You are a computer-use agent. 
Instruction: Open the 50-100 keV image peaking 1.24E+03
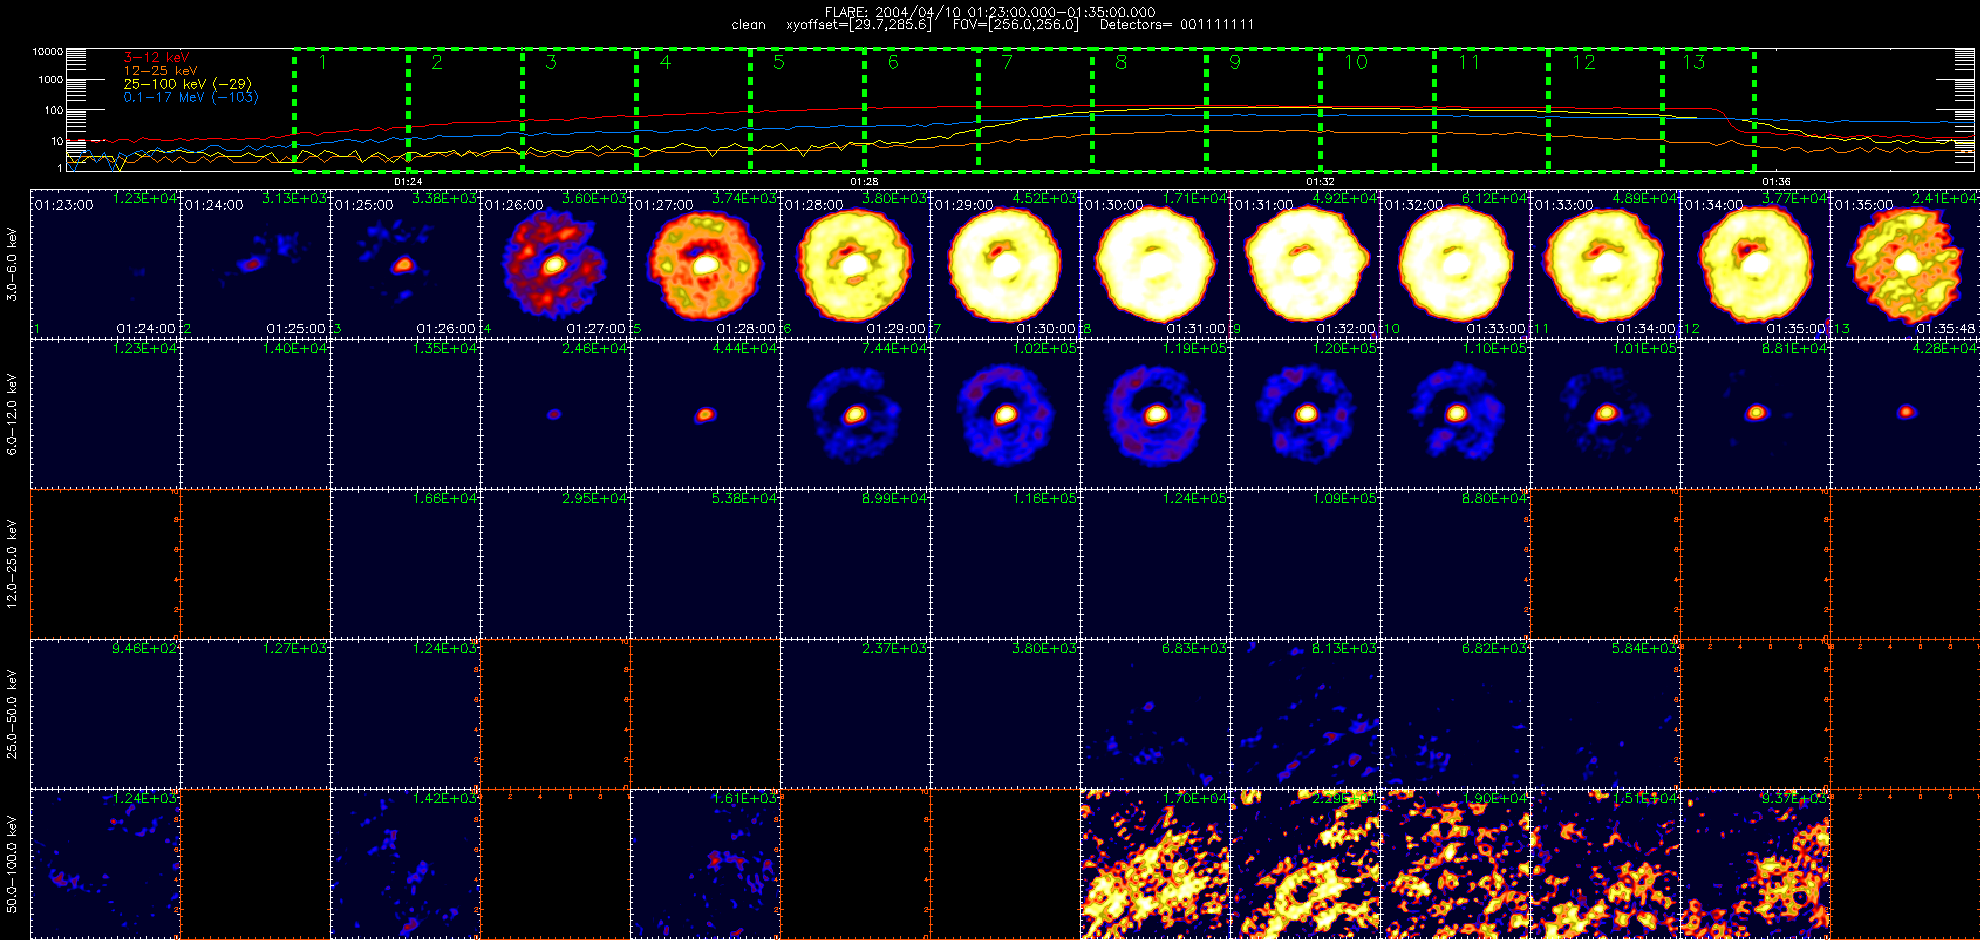(x=105, y=864)
